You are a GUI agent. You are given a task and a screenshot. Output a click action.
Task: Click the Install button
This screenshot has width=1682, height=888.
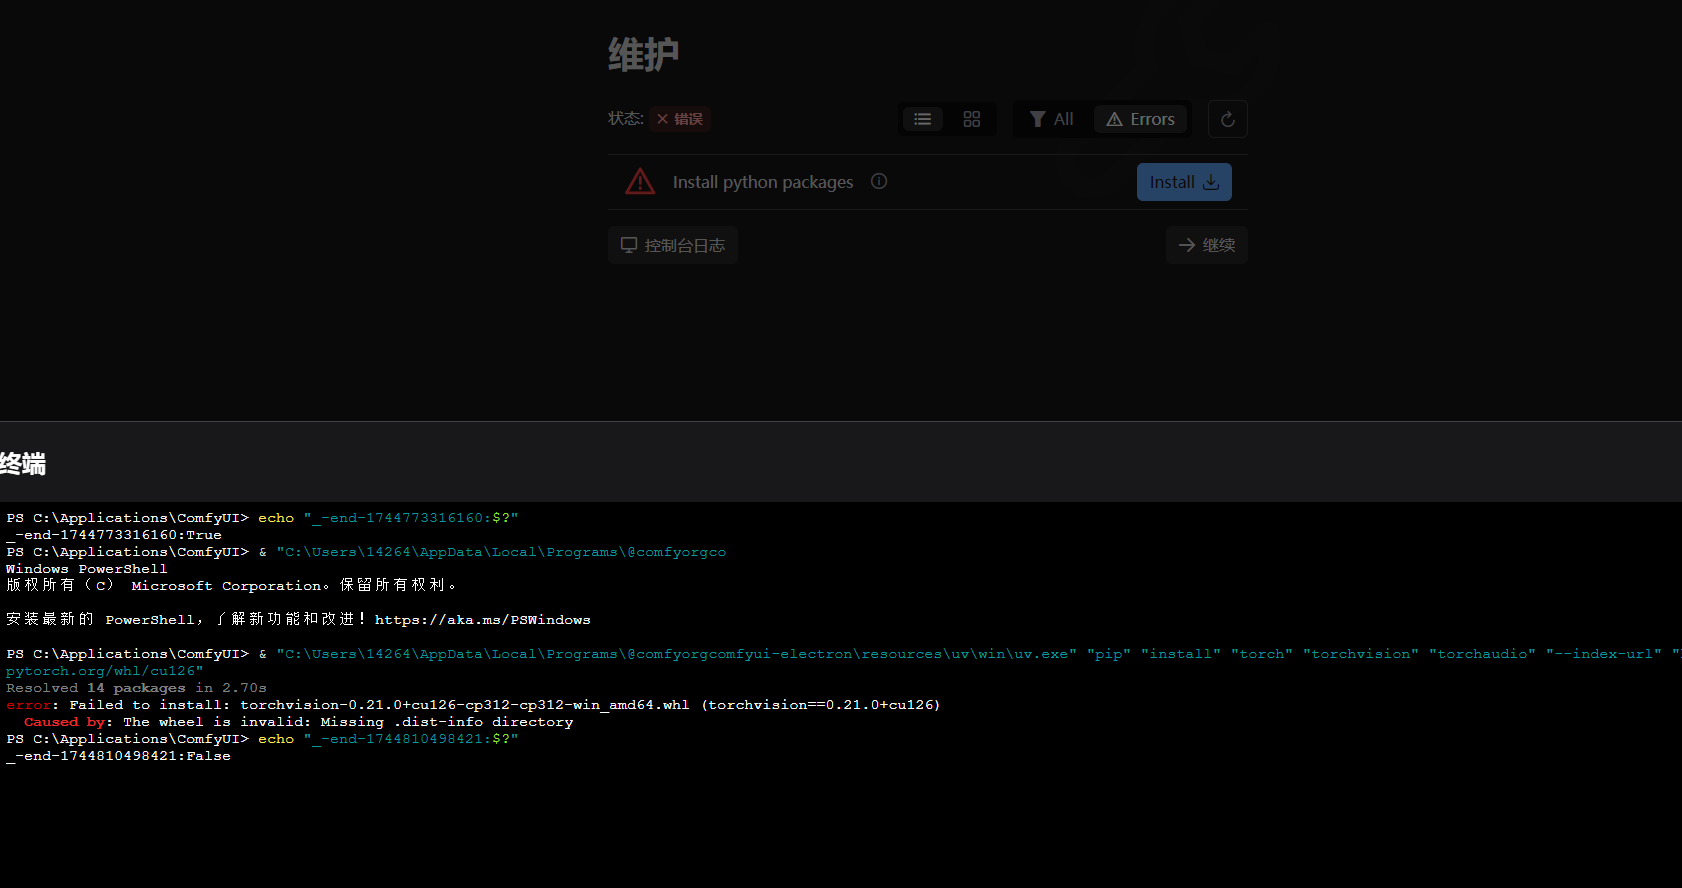1184,182
